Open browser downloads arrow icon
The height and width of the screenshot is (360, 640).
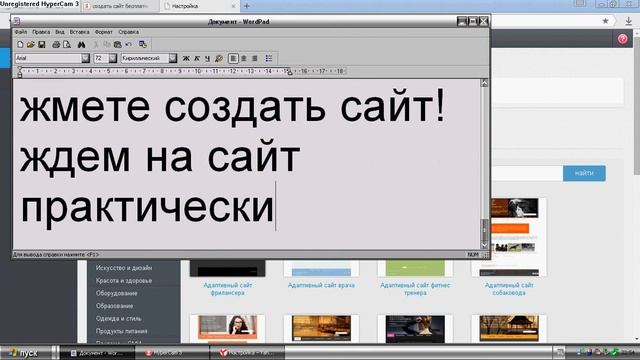click(x=629, y=21)
